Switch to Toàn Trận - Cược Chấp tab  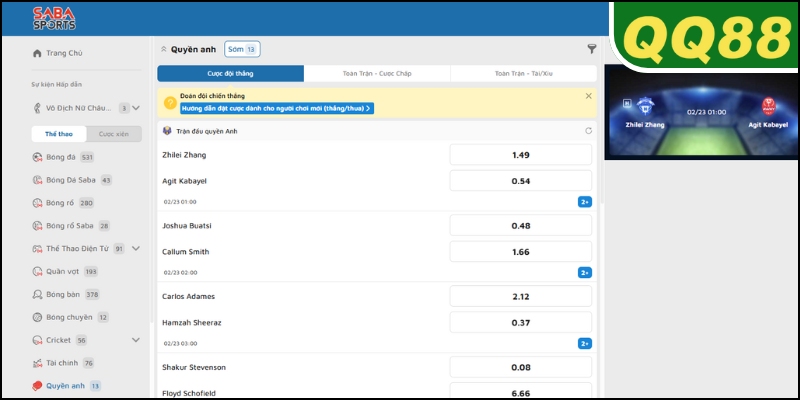377,74
